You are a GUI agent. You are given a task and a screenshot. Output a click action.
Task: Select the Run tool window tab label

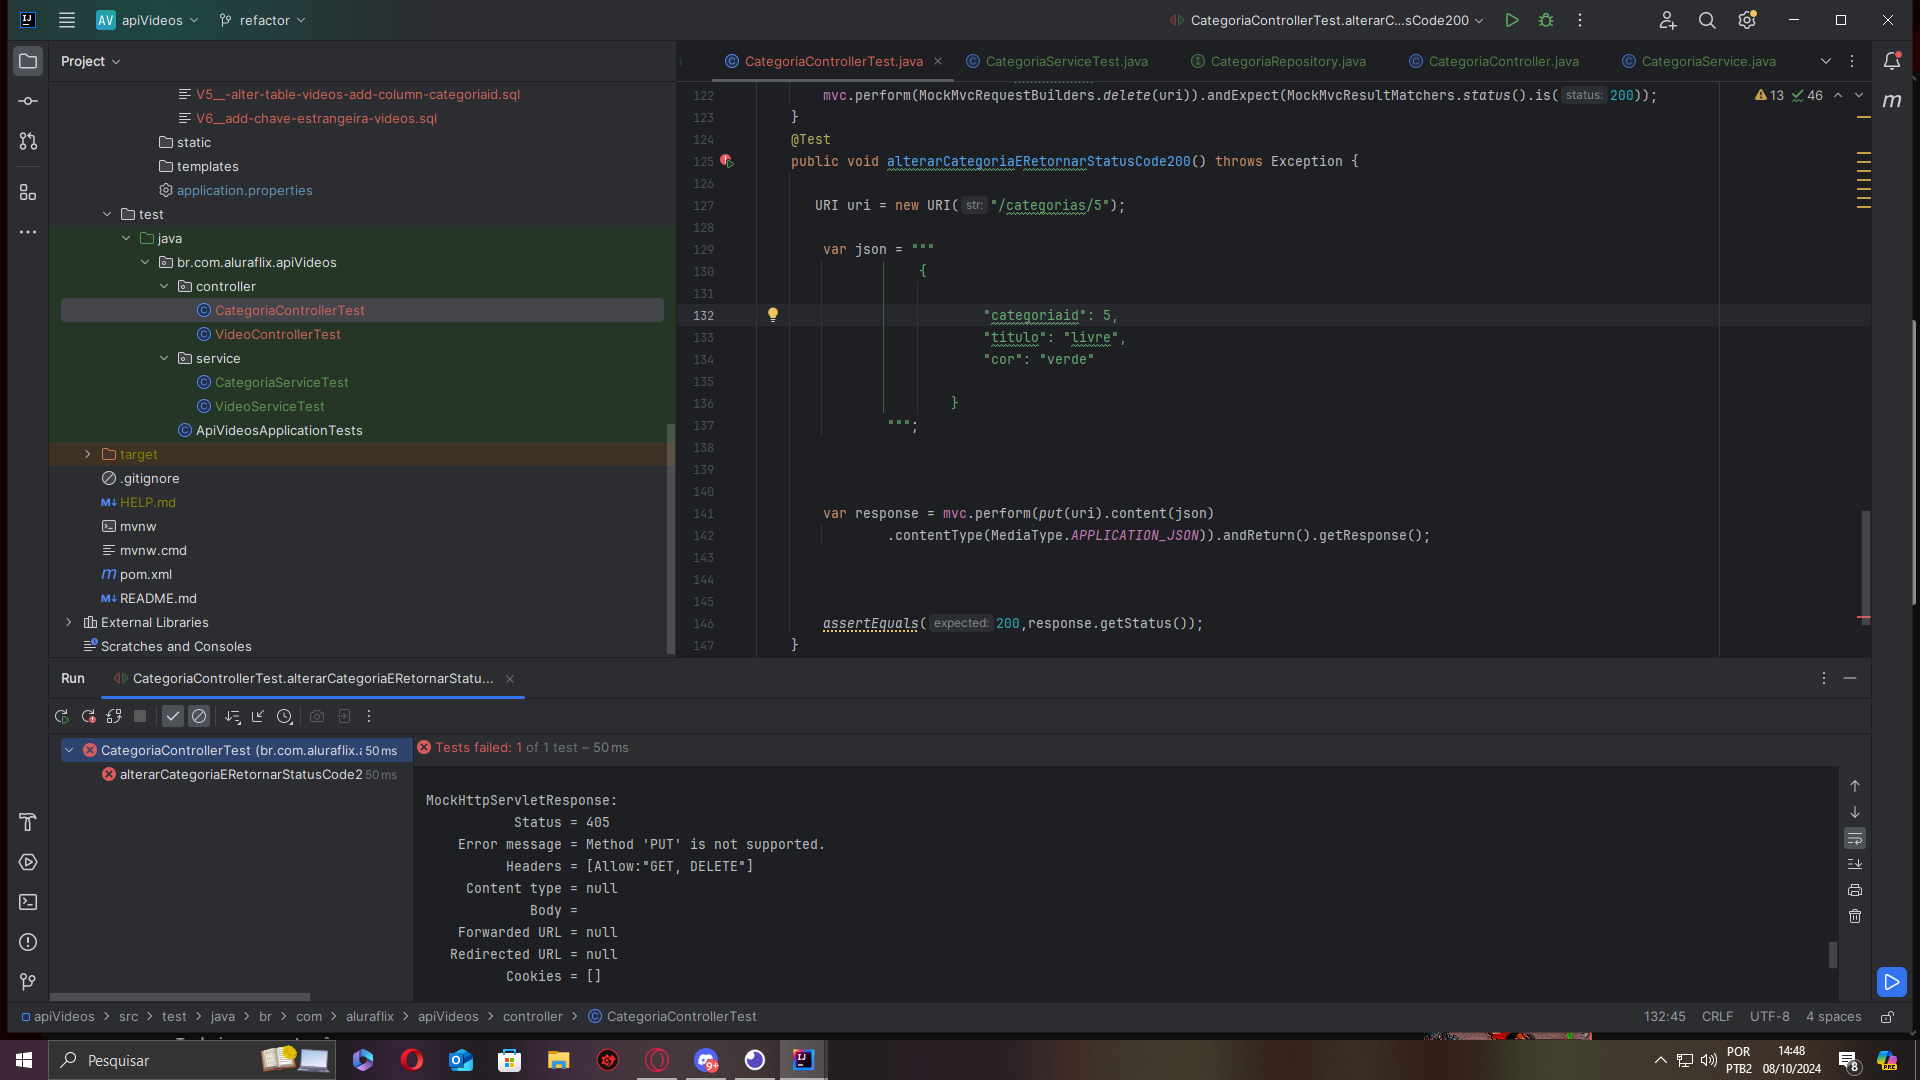tap(73, 678)
